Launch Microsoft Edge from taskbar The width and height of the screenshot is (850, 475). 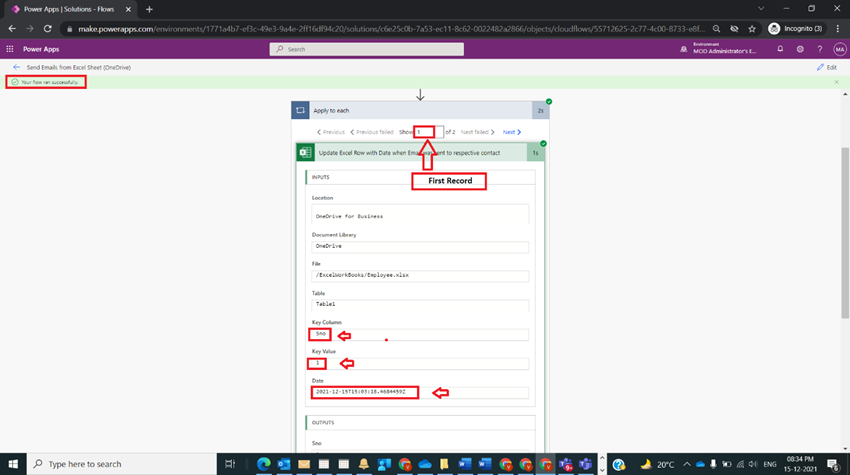click(x=263, y=464)
